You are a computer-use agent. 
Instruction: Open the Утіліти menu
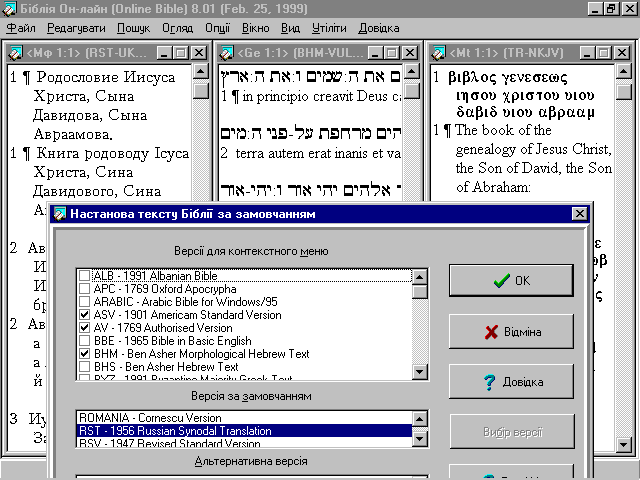click(x=328, y=28)
